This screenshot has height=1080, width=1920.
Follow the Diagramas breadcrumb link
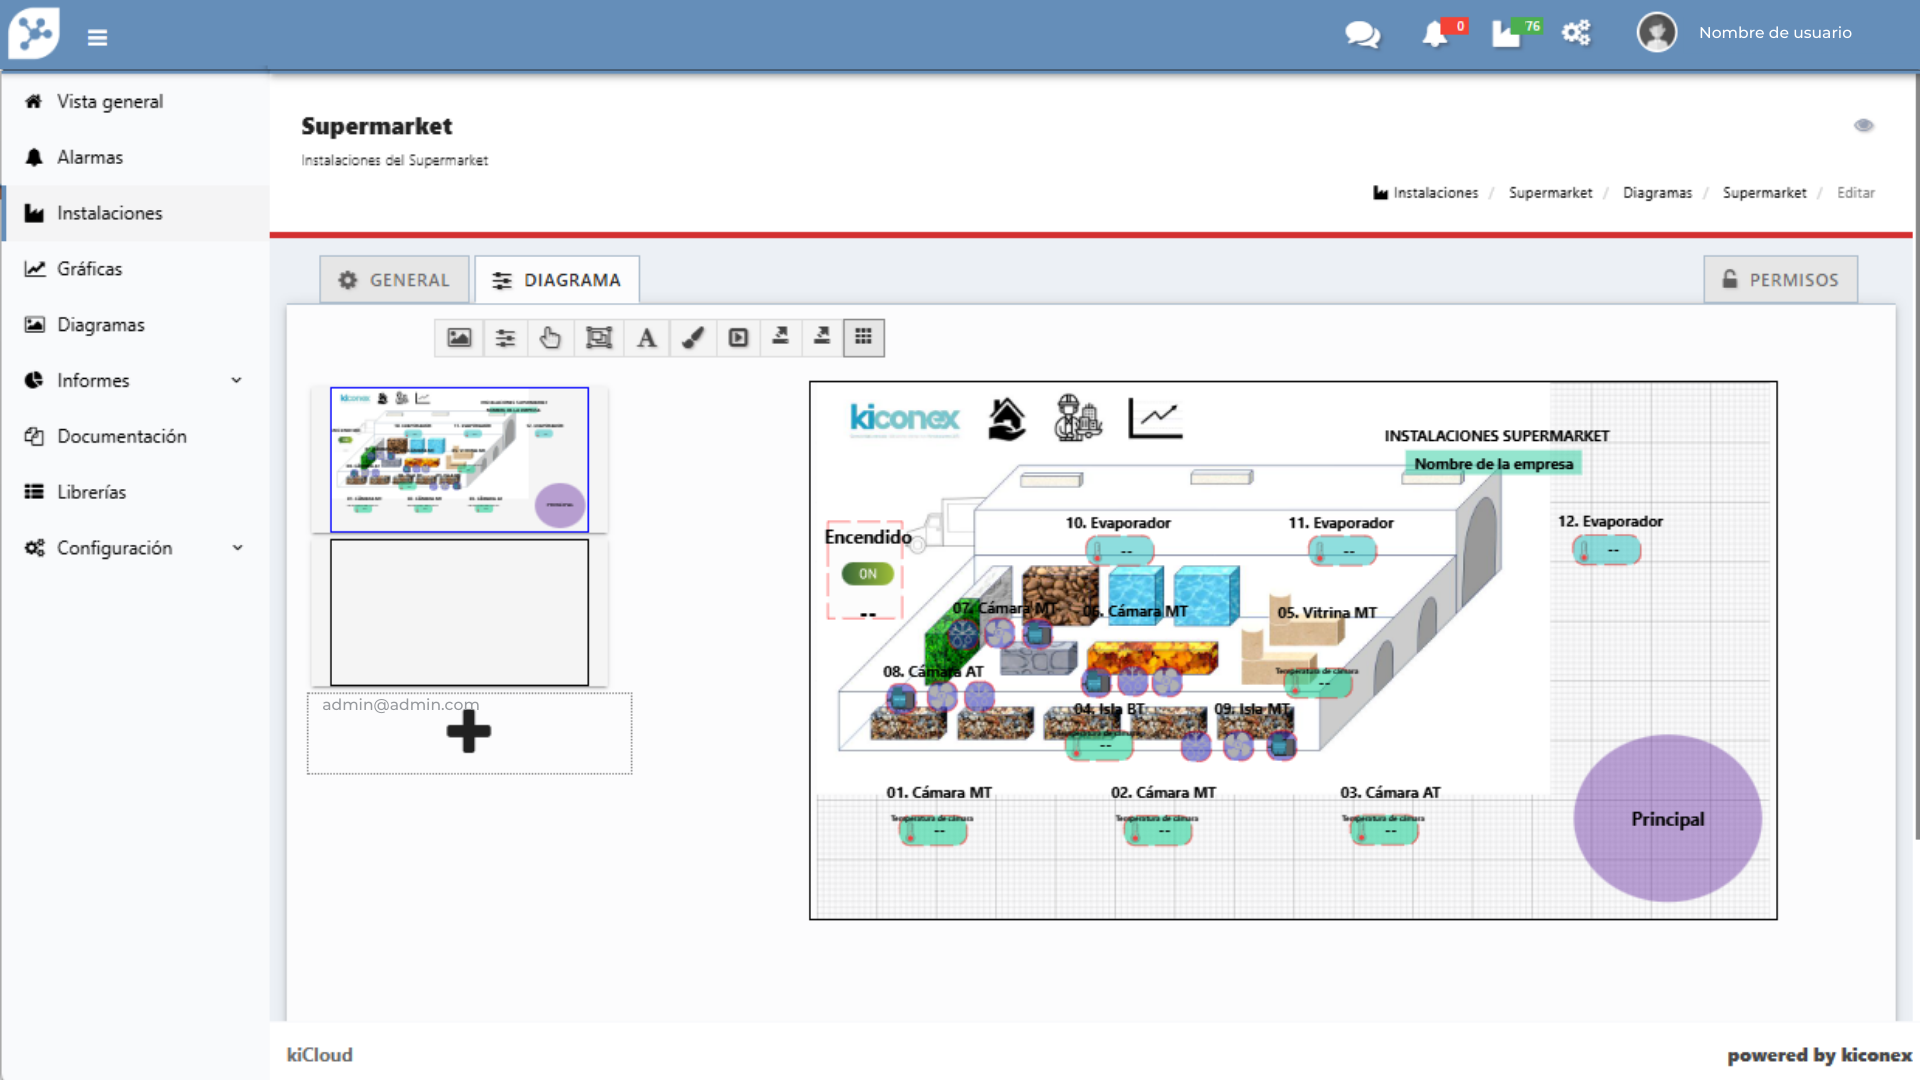point(1657,193)
